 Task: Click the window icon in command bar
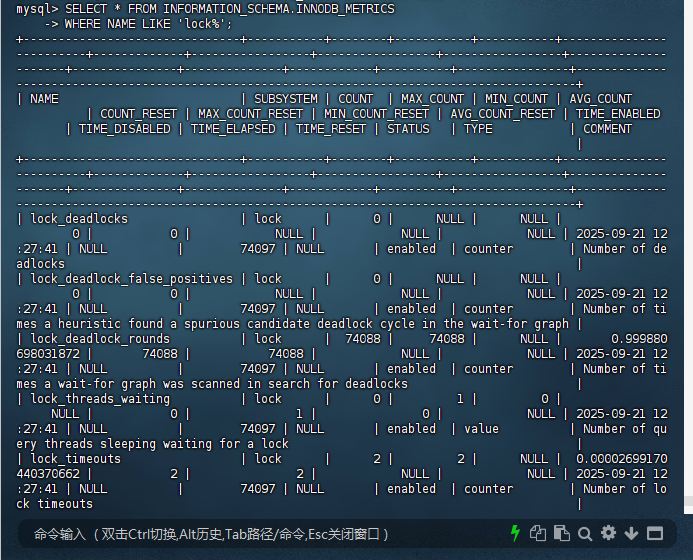point(655,533)
